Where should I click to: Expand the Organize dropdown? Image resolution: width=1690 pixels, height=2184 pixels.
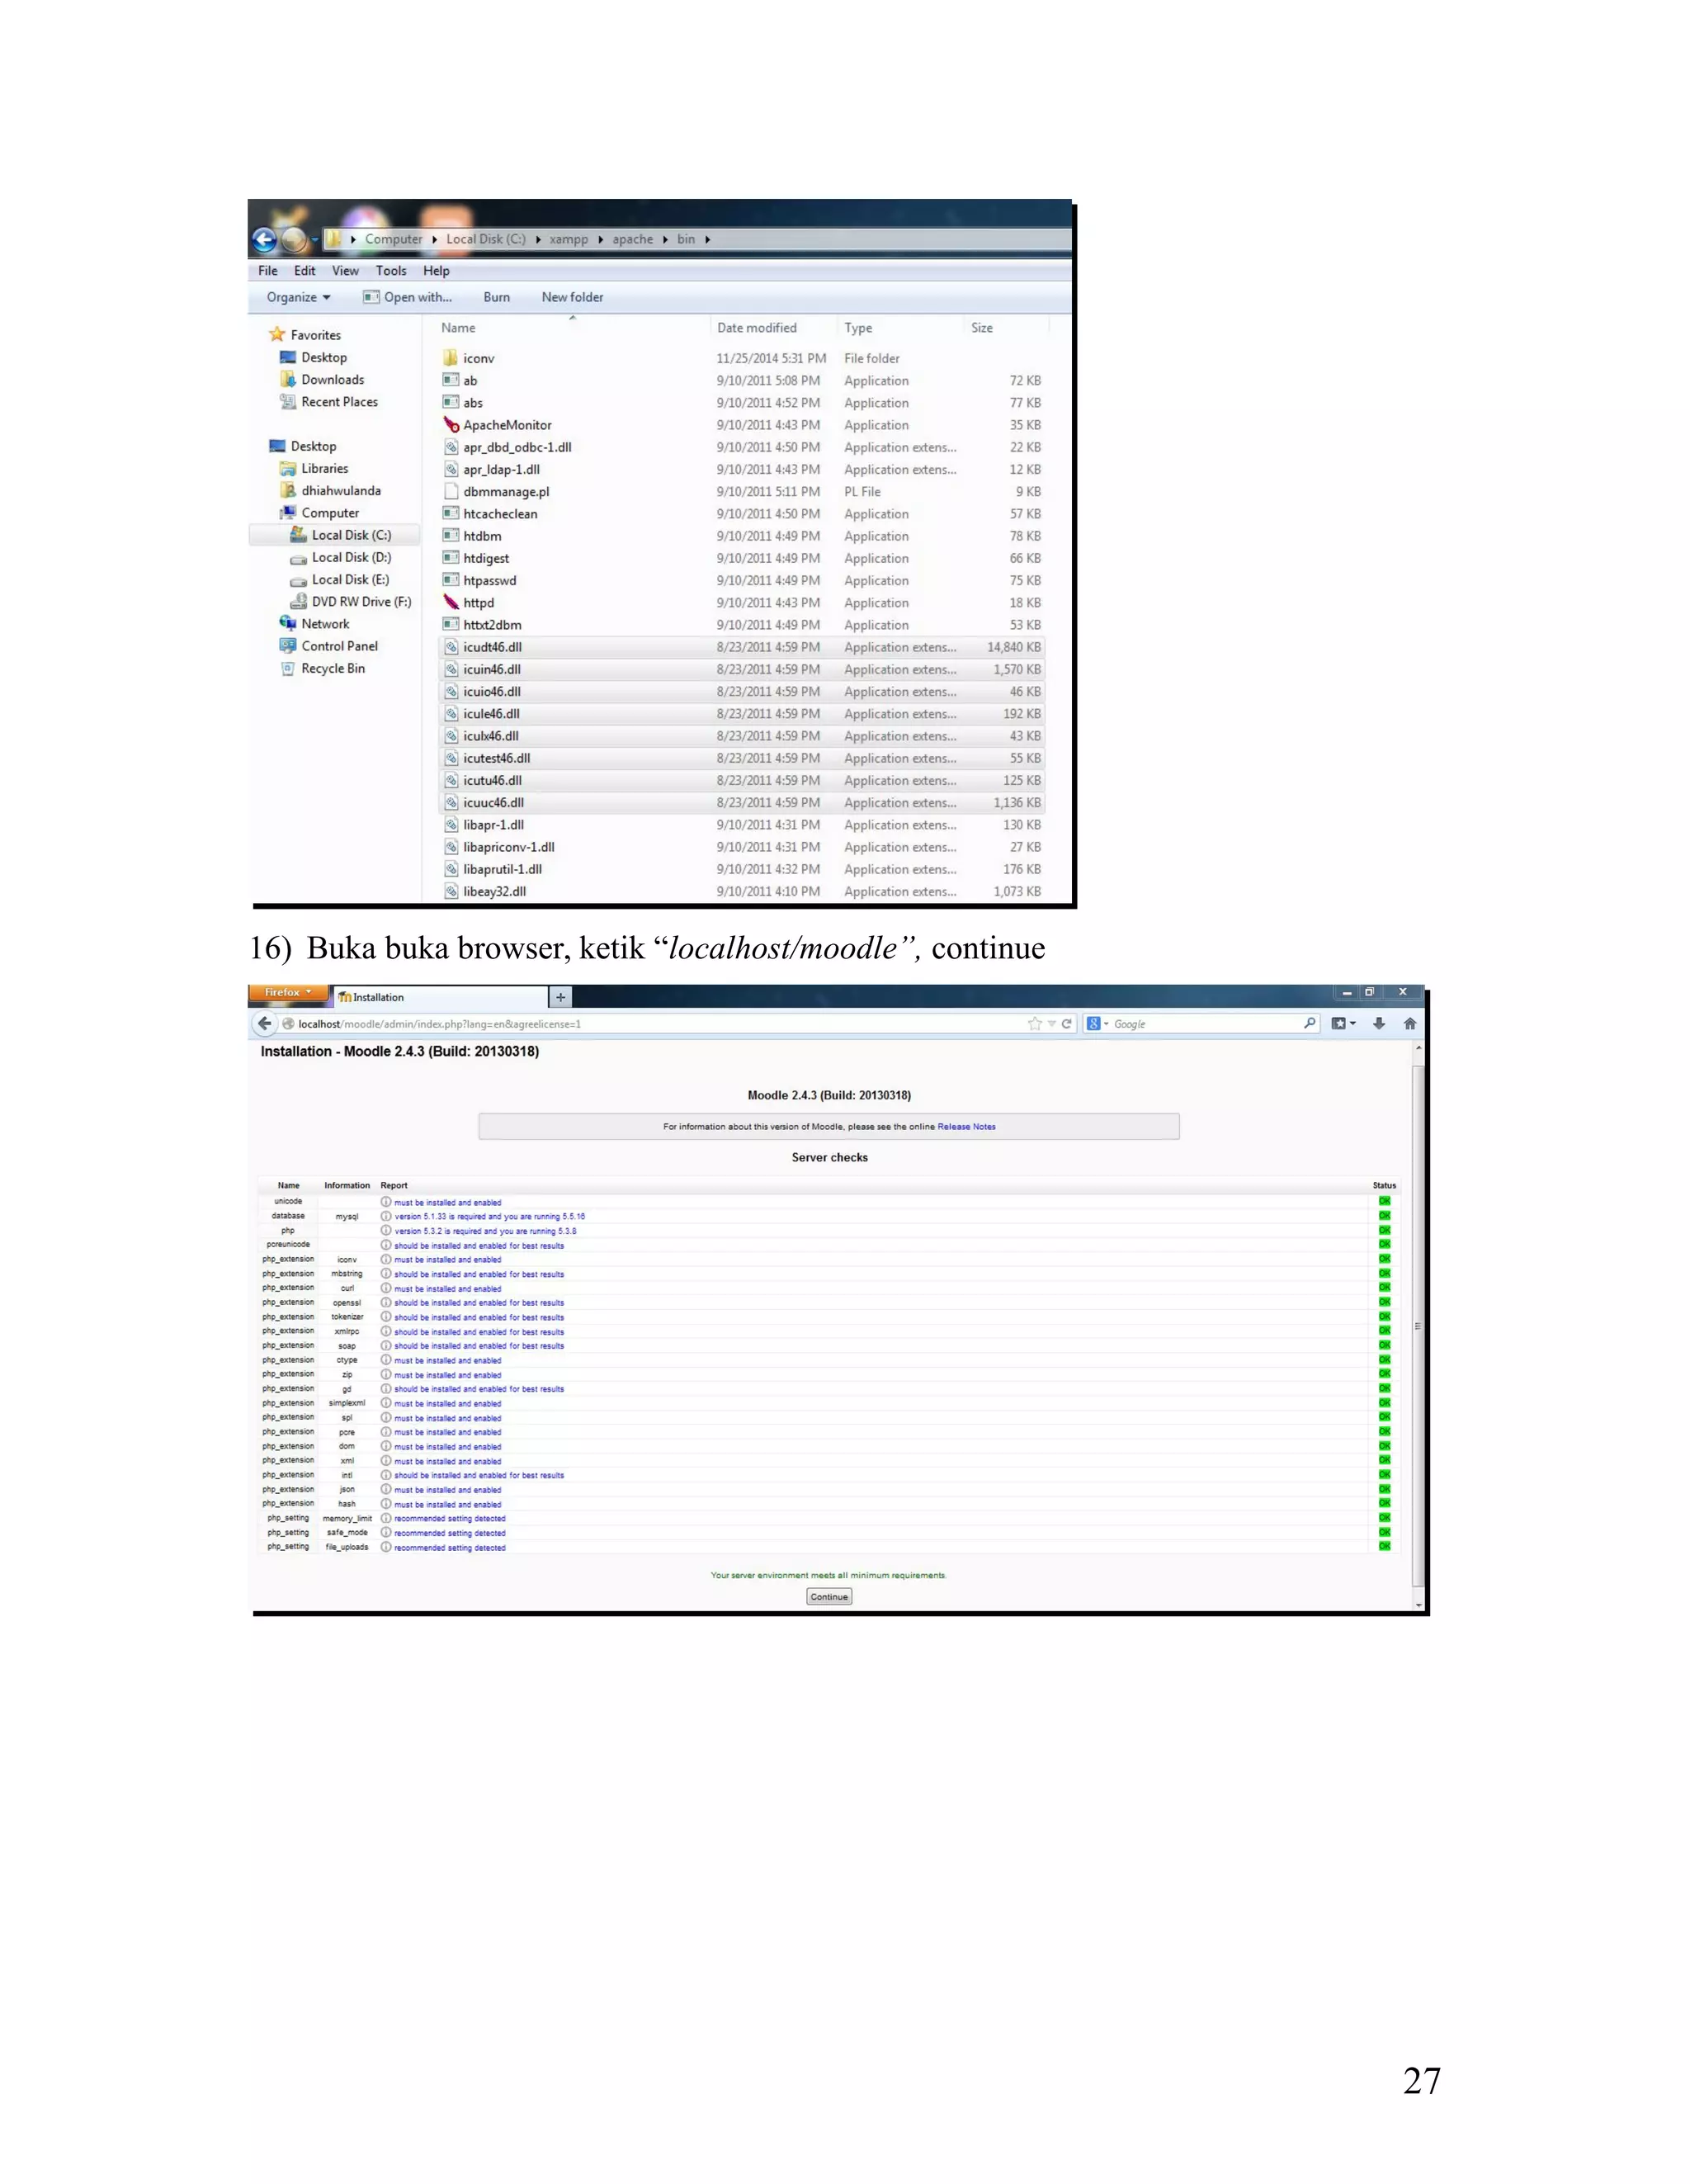(x=298, y=298)
